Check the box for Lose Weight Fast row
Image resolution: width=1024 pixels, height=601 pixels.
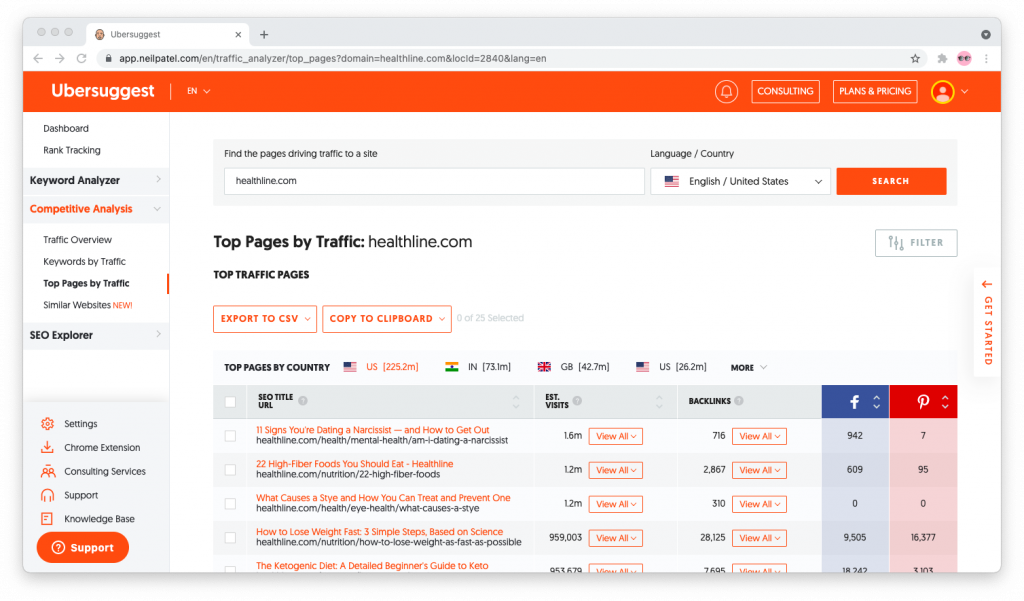point(231,538)
